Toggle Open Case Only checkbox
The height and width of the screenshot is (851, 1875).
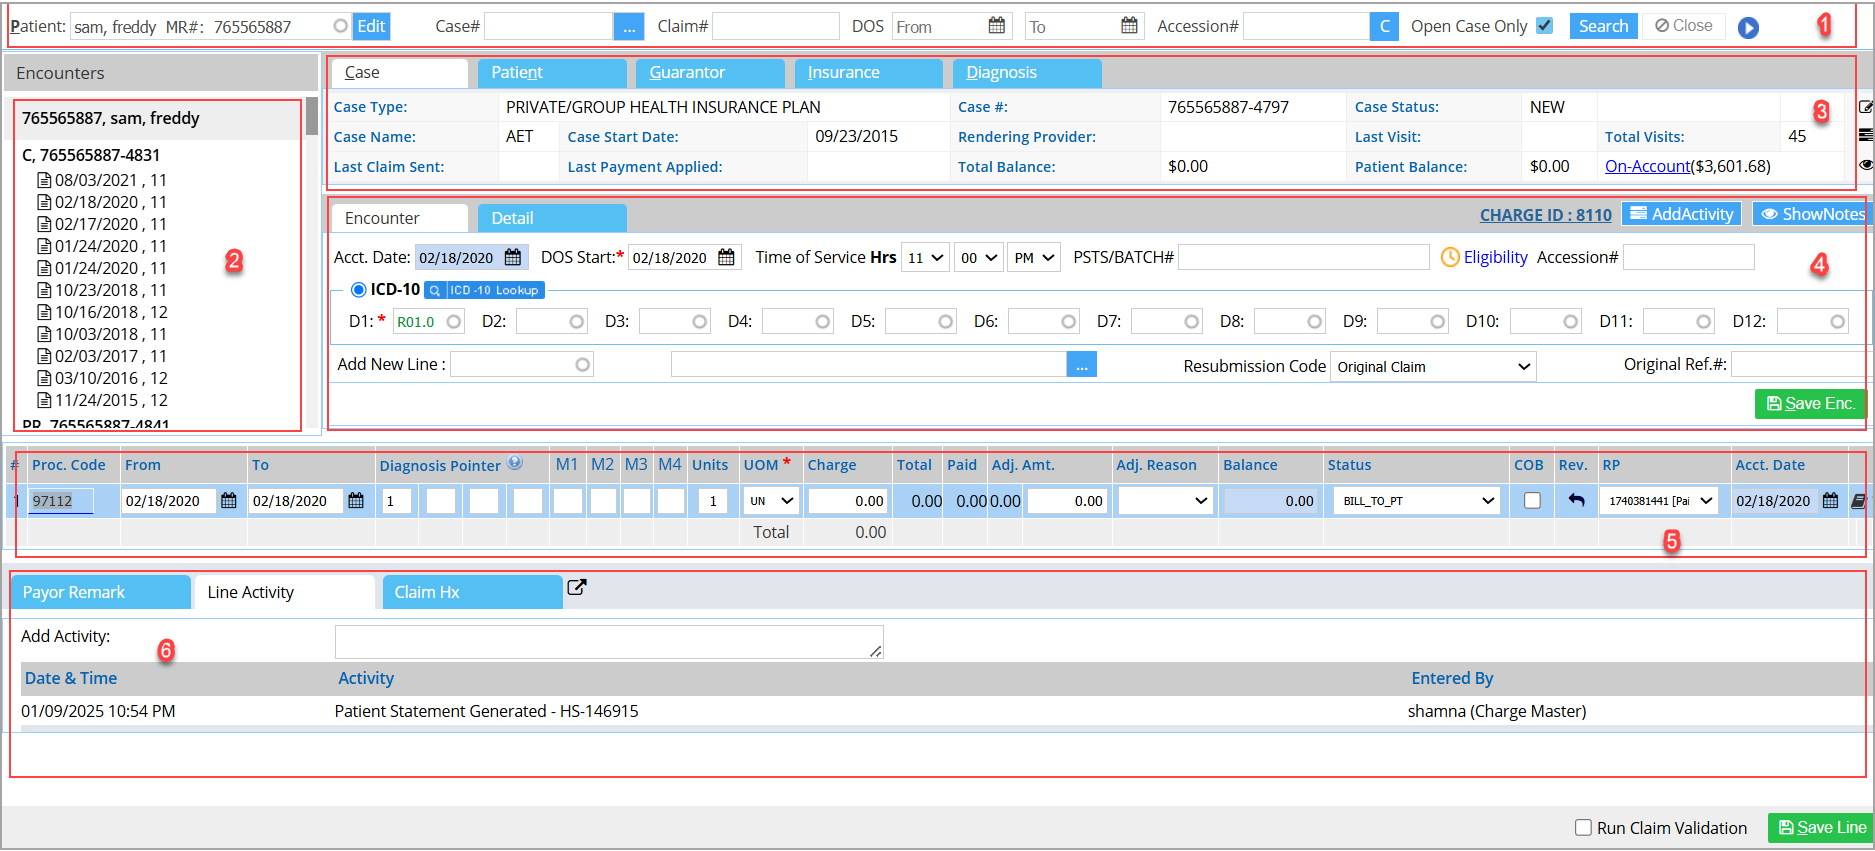point(1545,25)
